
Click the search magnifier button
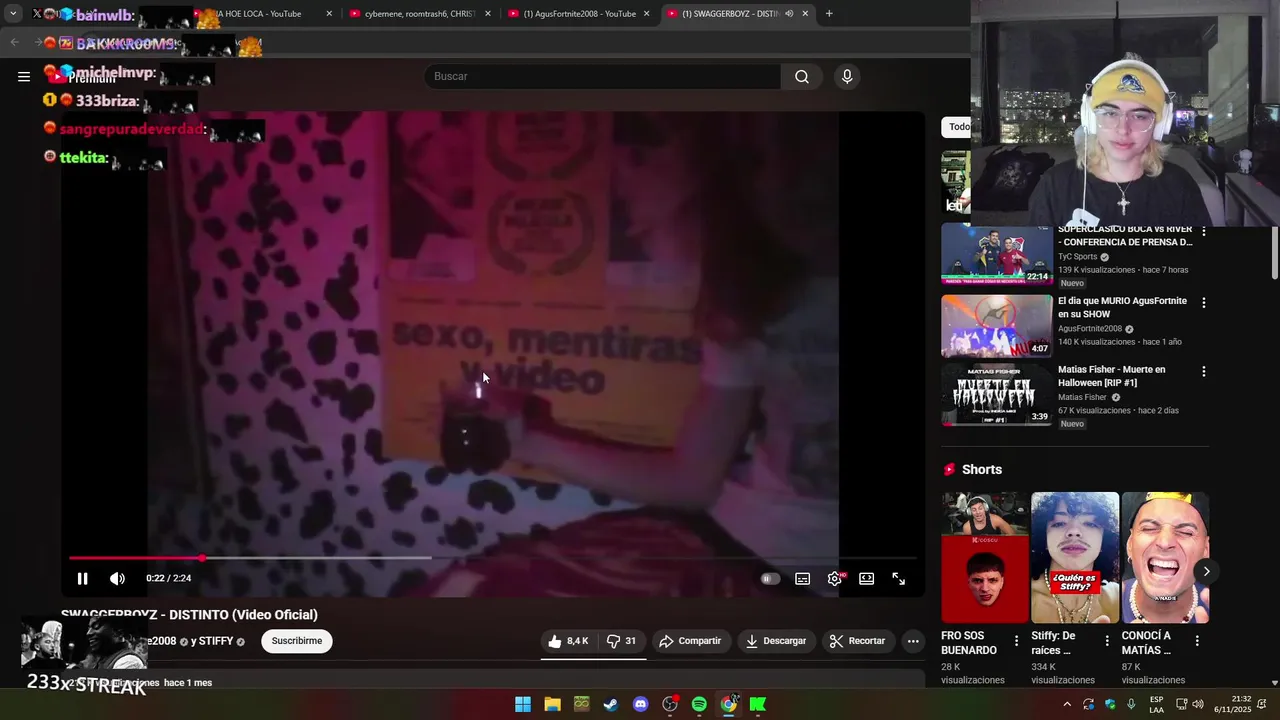tap(802, 76)
